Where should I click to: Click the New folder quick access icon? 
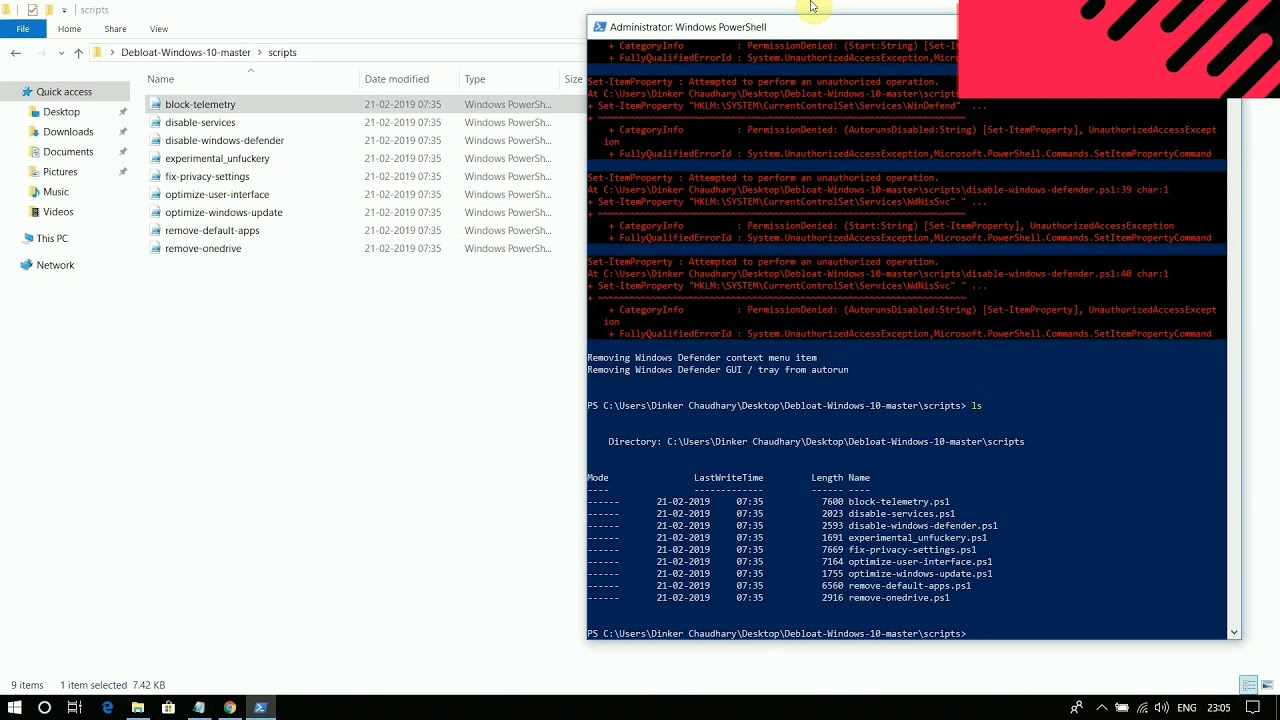point(48,10)
